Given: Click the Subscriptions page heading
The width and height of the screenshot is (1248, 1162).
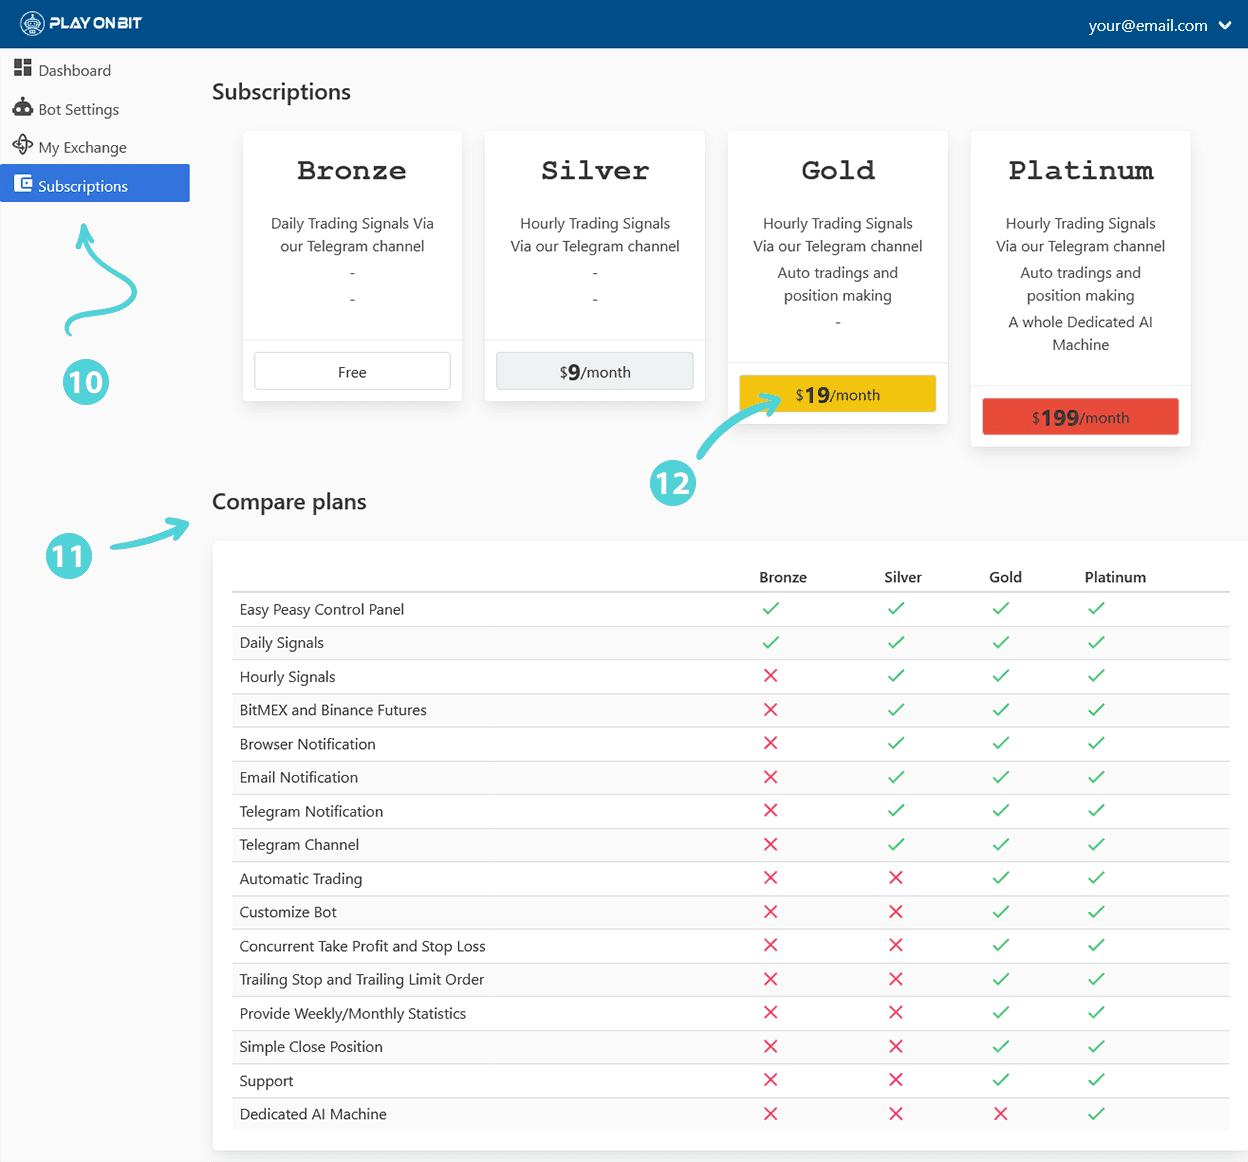Looking at the screenshot, I should point(281,92).
